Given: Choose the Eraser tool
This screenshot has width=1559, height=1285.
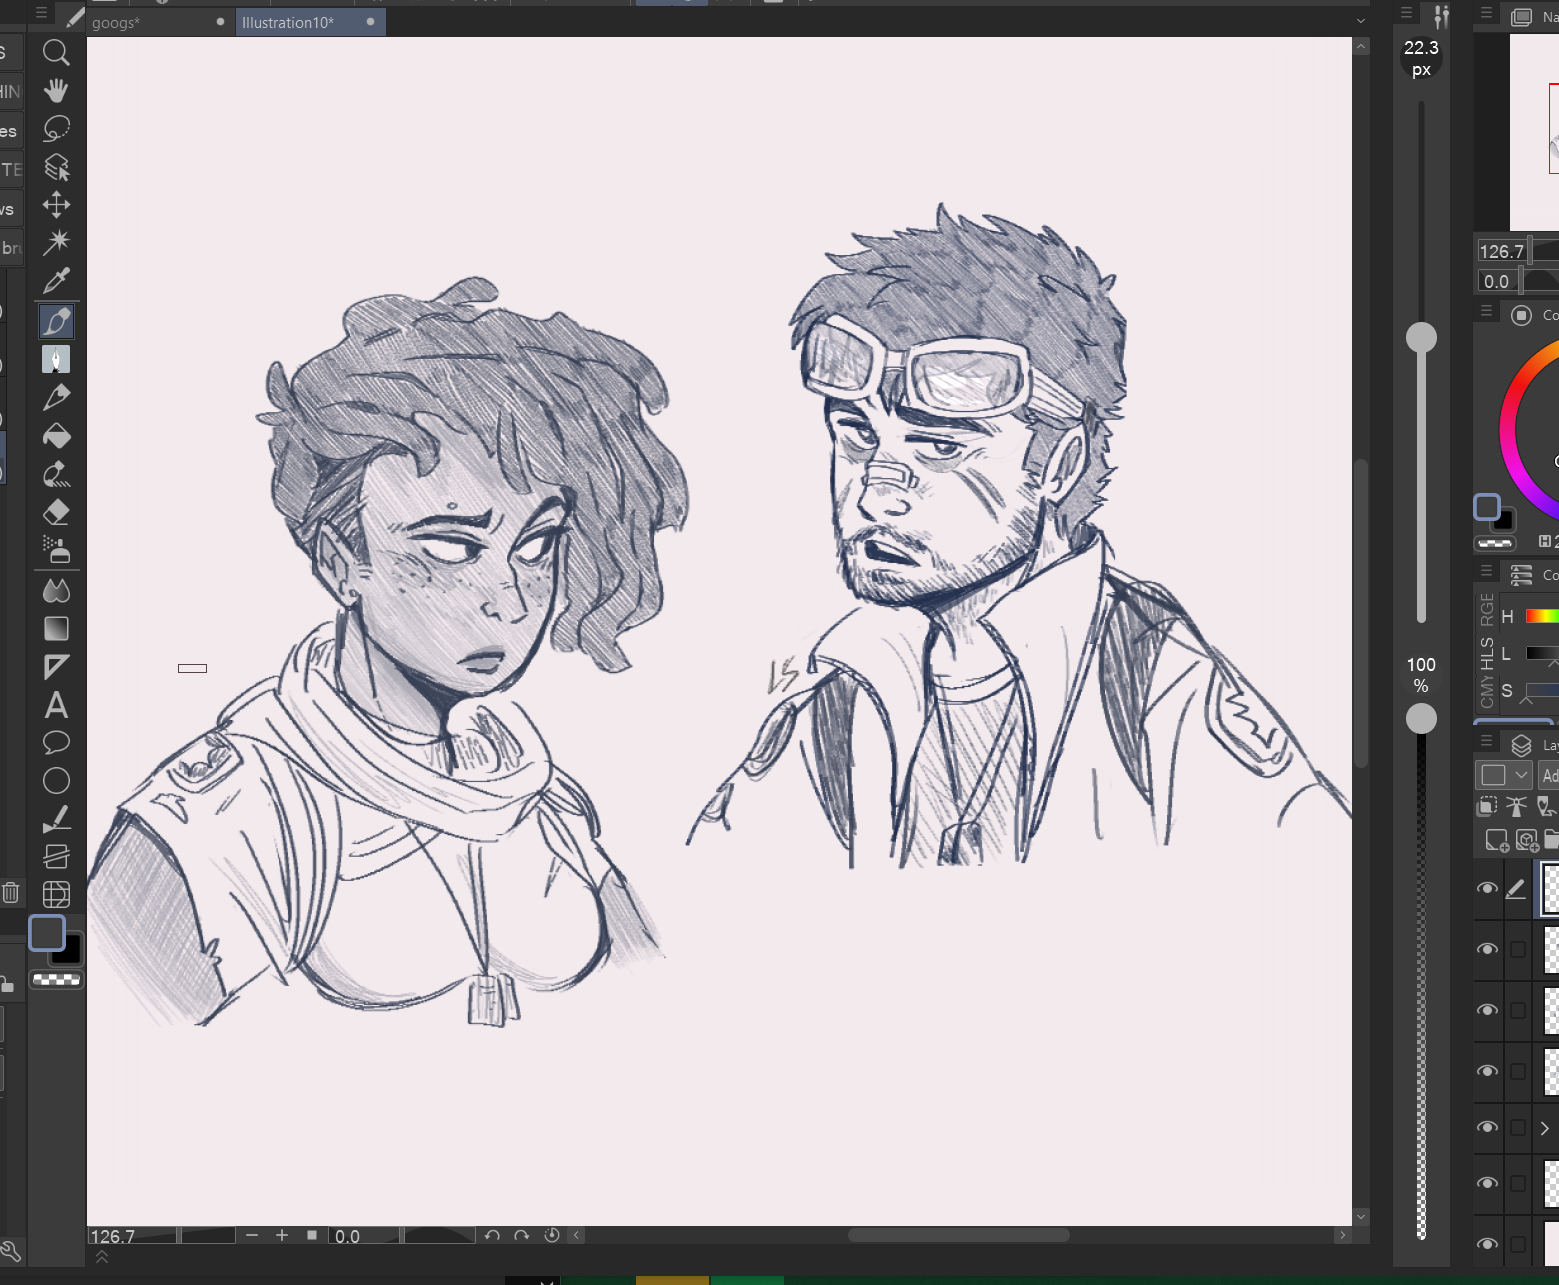Looking at the screenshot, I should [56, 512].
